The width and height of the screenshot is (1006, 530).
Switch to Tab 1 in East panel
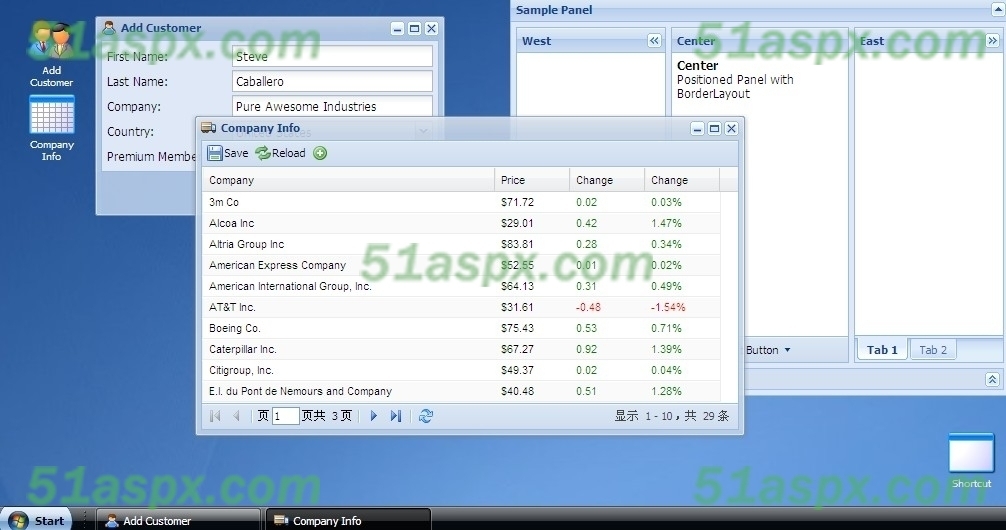[x=882, y=350]
